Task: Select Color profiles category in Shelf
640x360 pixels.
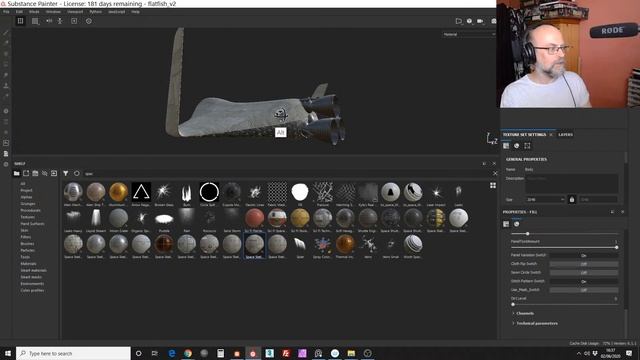Action: click(x=32, y=290)
